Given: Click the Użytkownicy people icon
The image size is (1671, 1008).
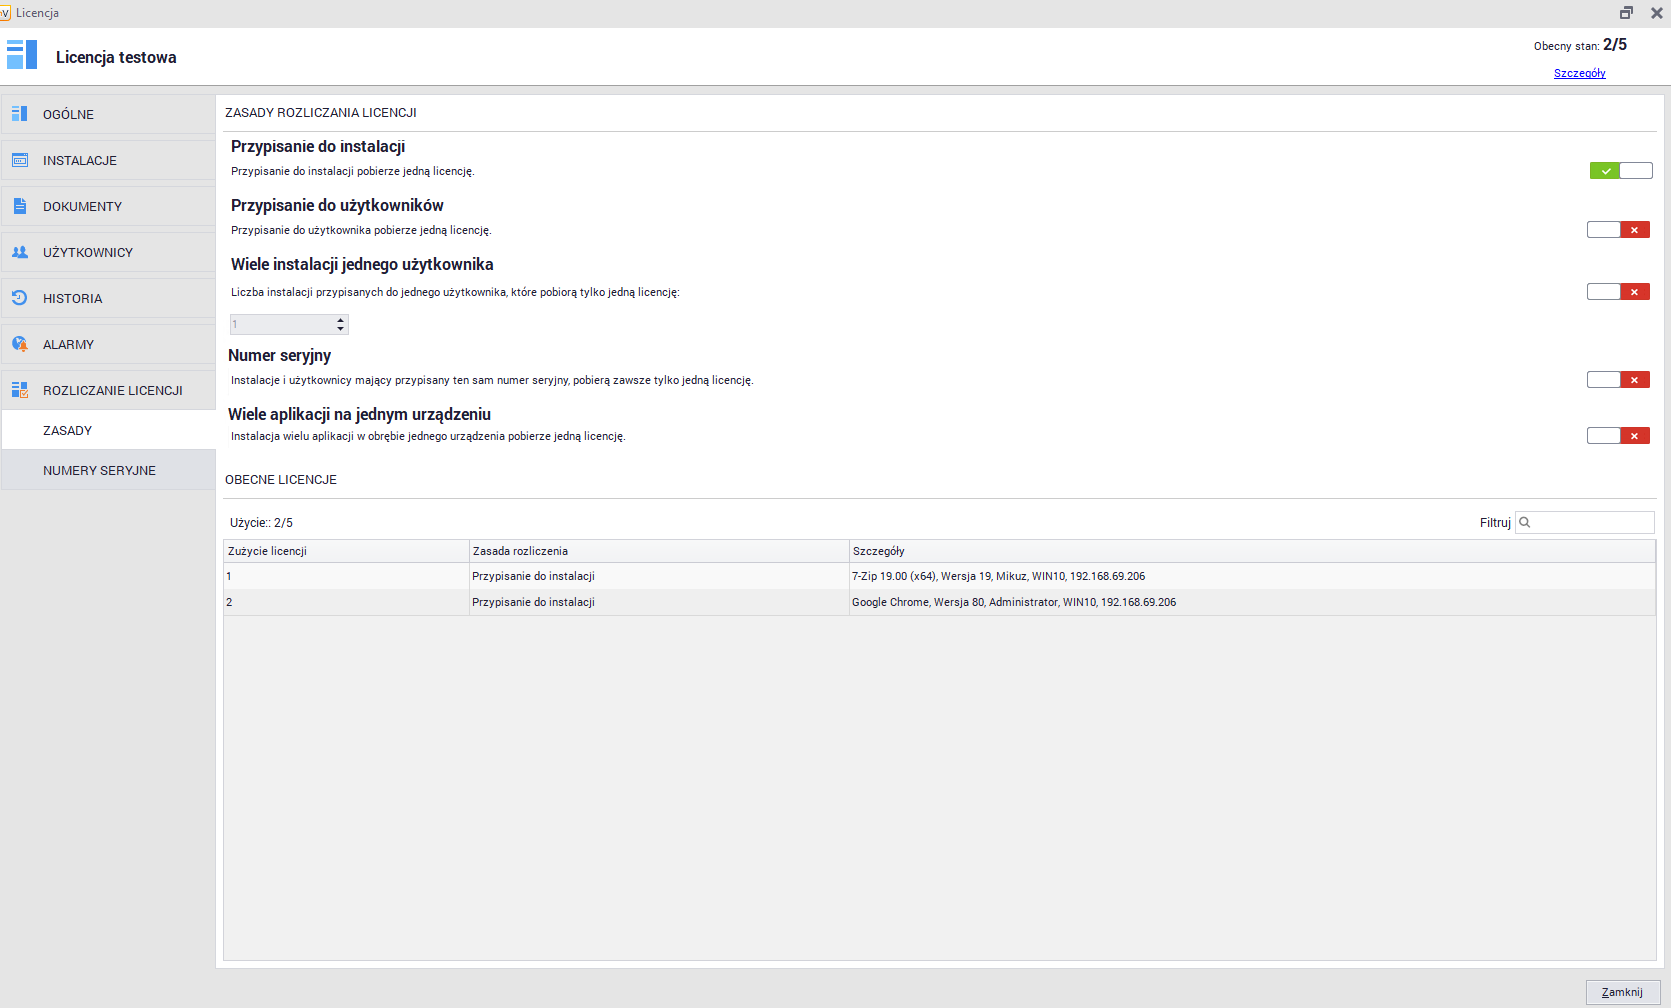Looking at the screenshot, I should pos(20,252).
